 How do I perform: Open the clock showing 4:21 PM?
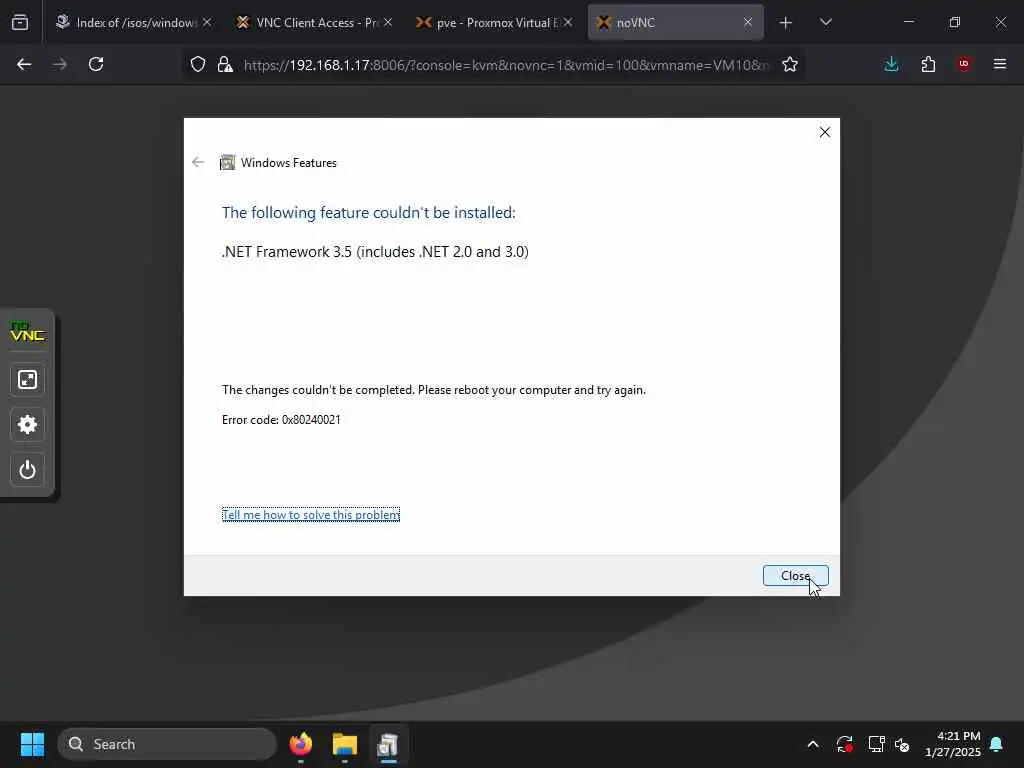pos(953,744)
